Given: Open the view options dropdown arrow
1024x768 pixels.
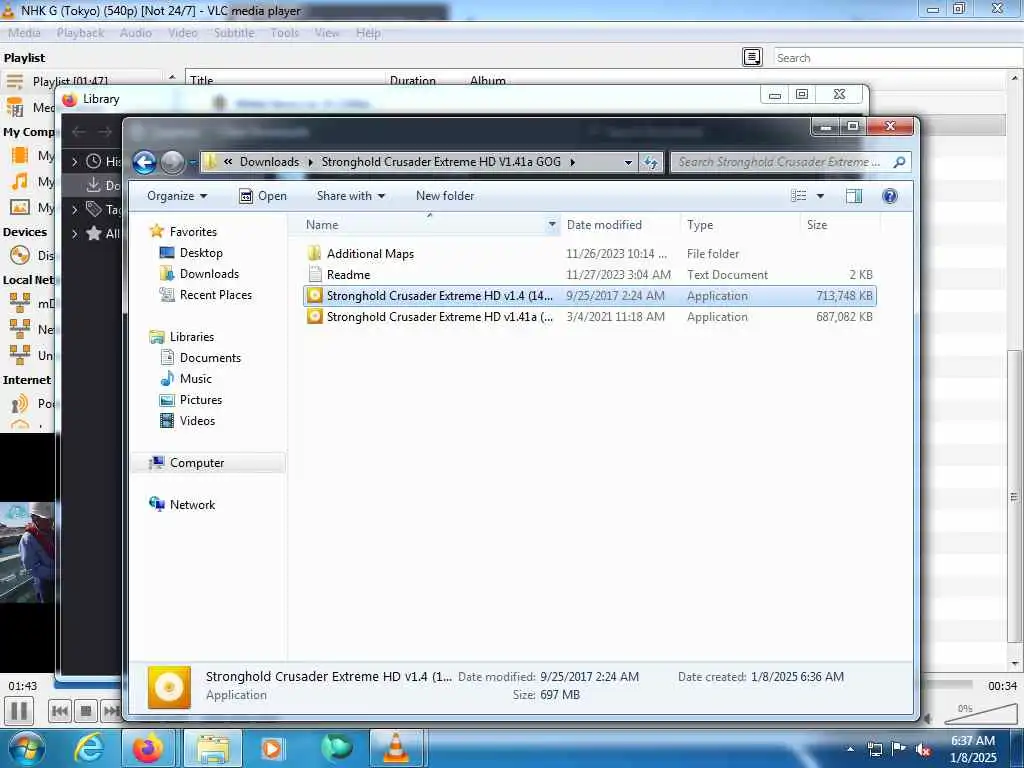Looking at the screenshot, I should [820, 196].
